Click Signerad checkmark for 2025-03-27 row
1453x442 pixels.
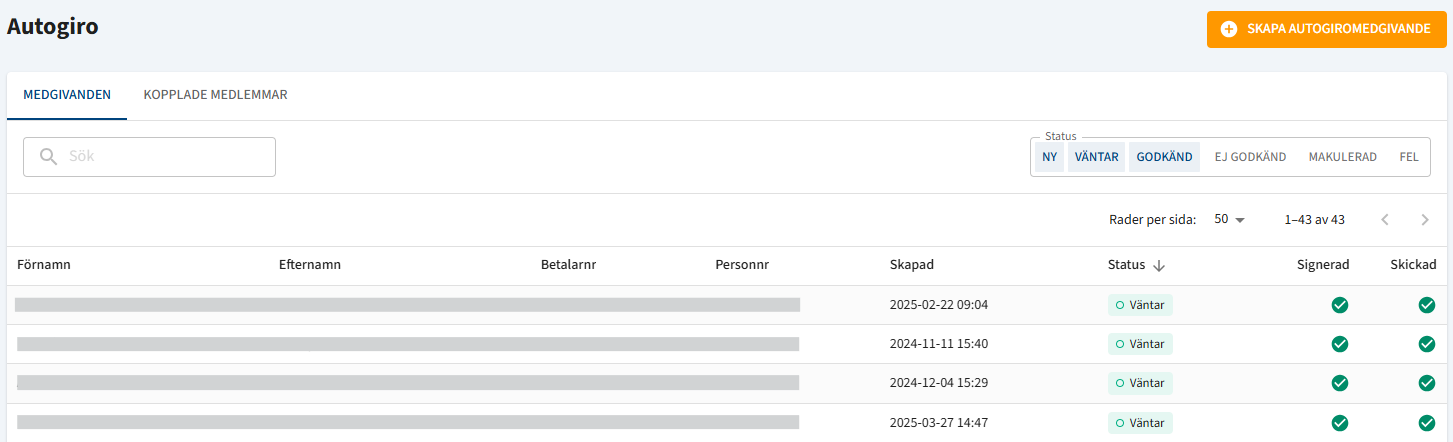coord(1340,423)
